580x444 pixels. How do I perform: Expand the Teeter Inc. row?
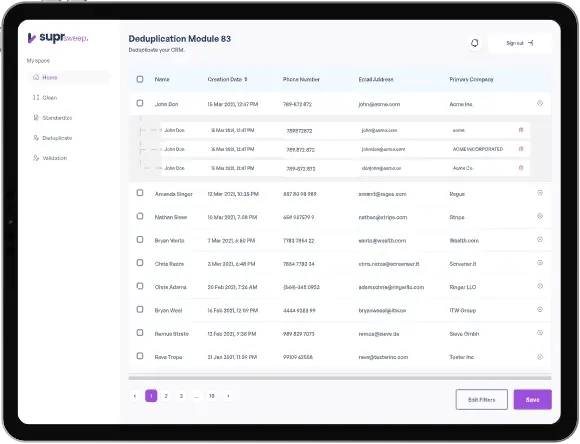(540, 357)
